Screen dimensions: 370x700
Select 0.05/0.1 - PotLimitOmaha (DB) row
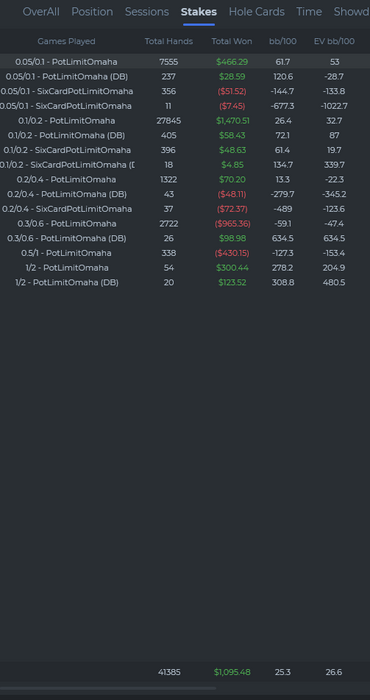[185, 77]
